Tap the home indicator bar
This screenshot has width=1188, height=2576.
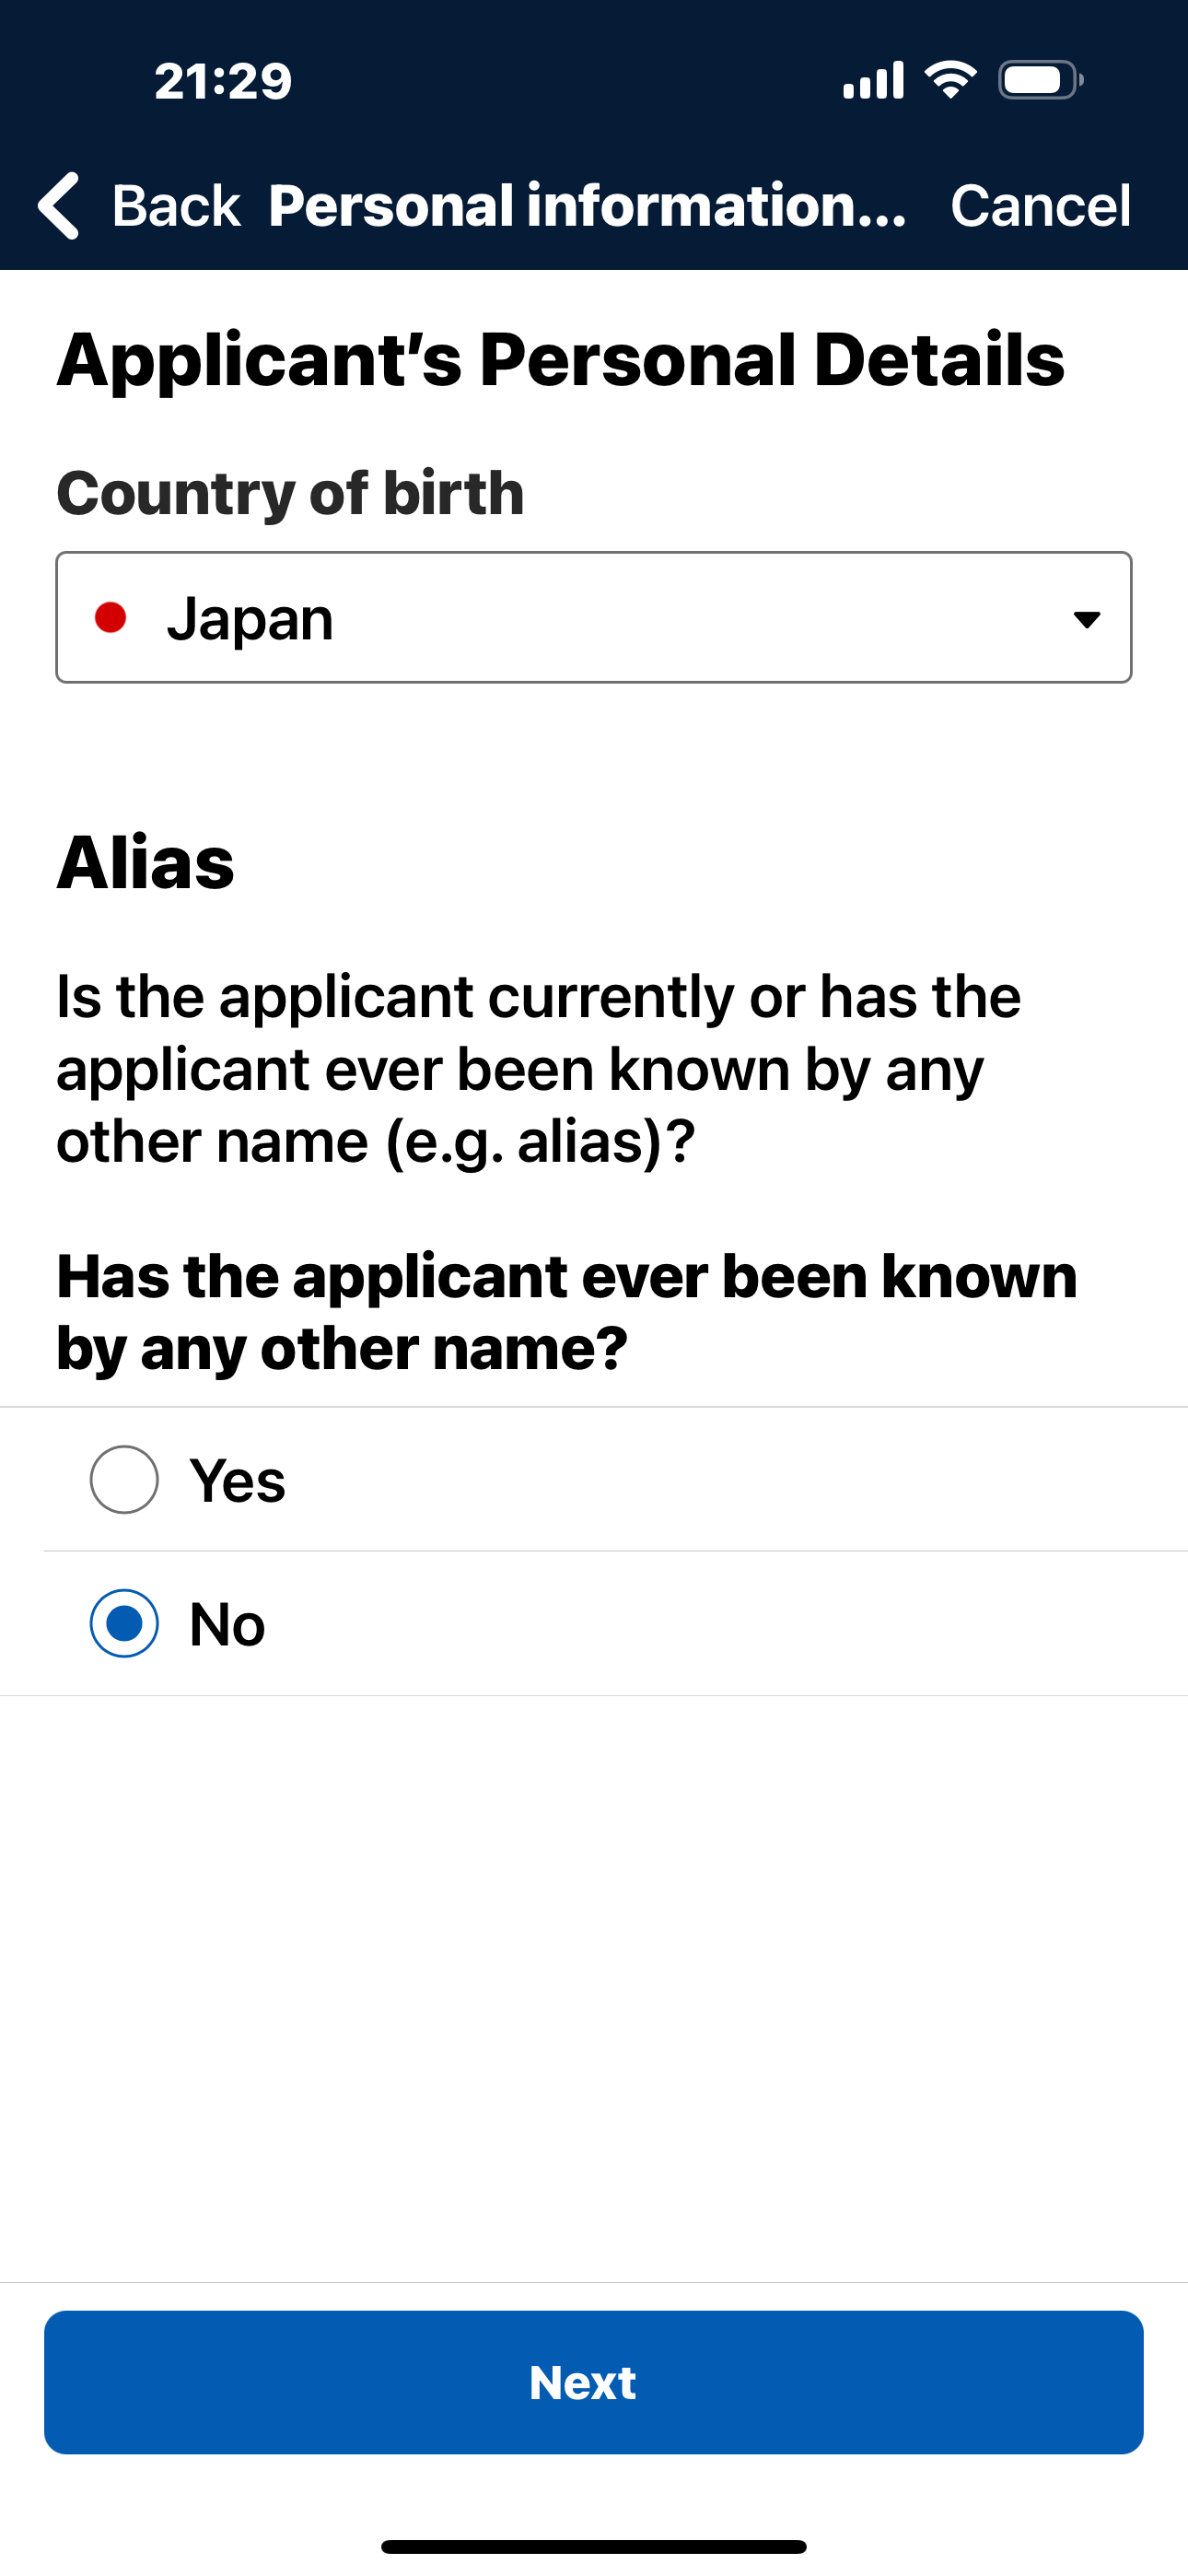coord(594,2546)
